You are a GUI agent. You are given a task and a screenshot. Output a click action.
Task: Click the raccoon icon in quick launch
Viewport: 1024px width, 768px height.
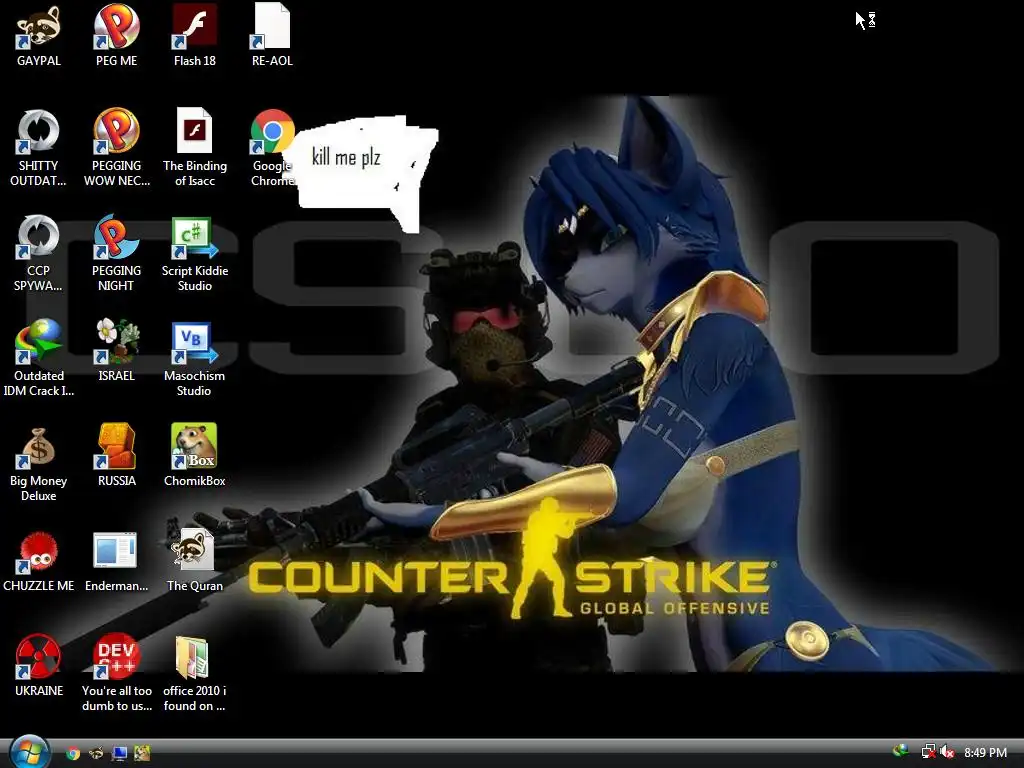pyautogui.click(x=96, y=754)
